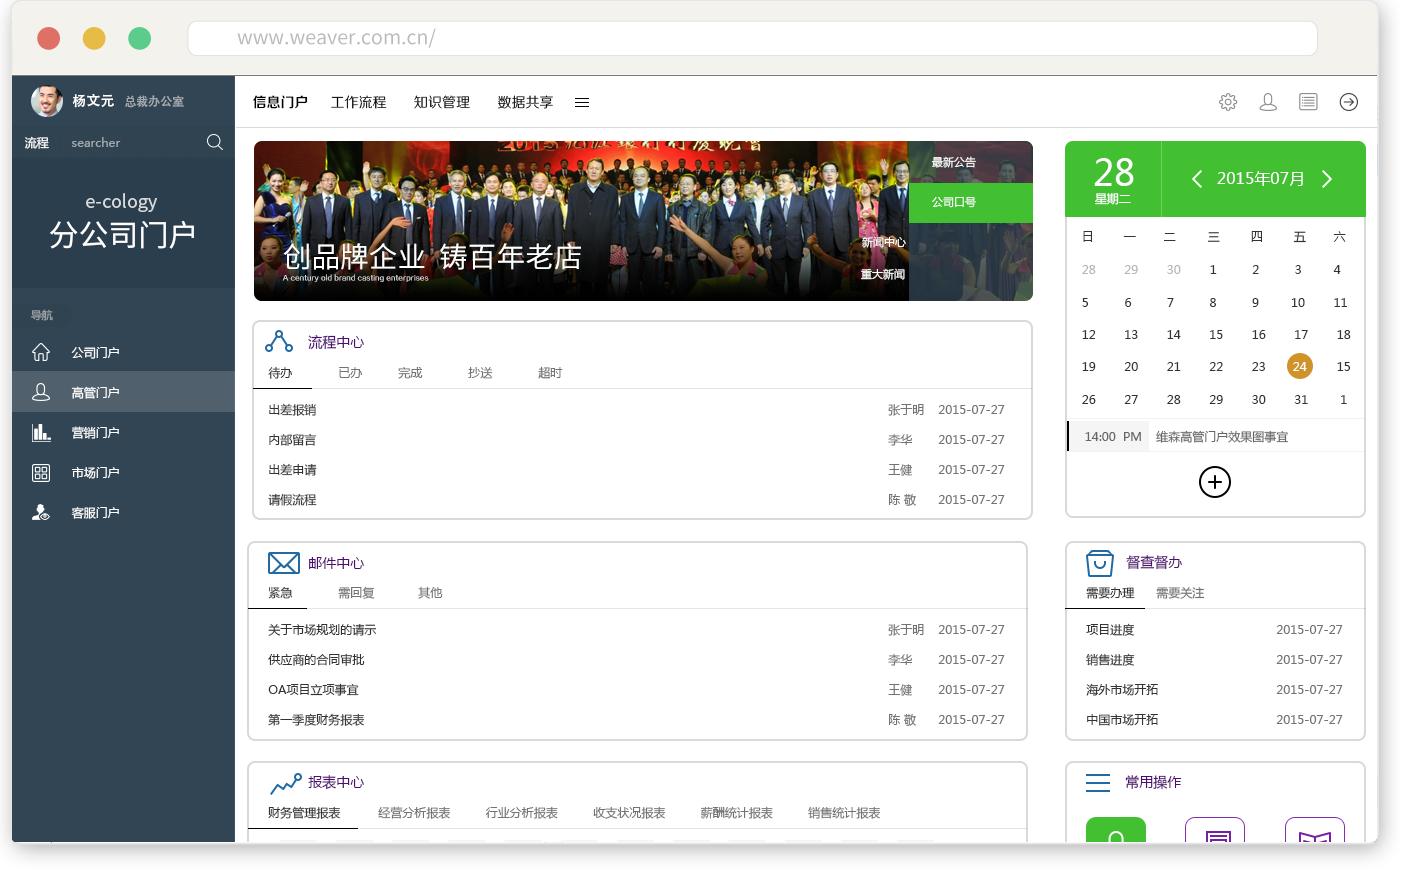Viewport: 1425px width, 875px height.
Task: Click the search magnifier icon in sidebar
Action: click(x=215, y=142)
